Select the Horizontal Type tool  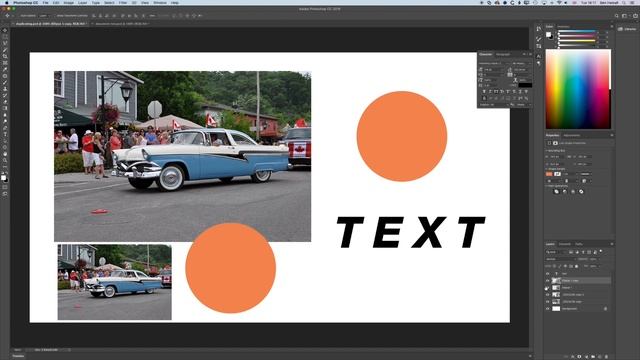coord(5,135)
